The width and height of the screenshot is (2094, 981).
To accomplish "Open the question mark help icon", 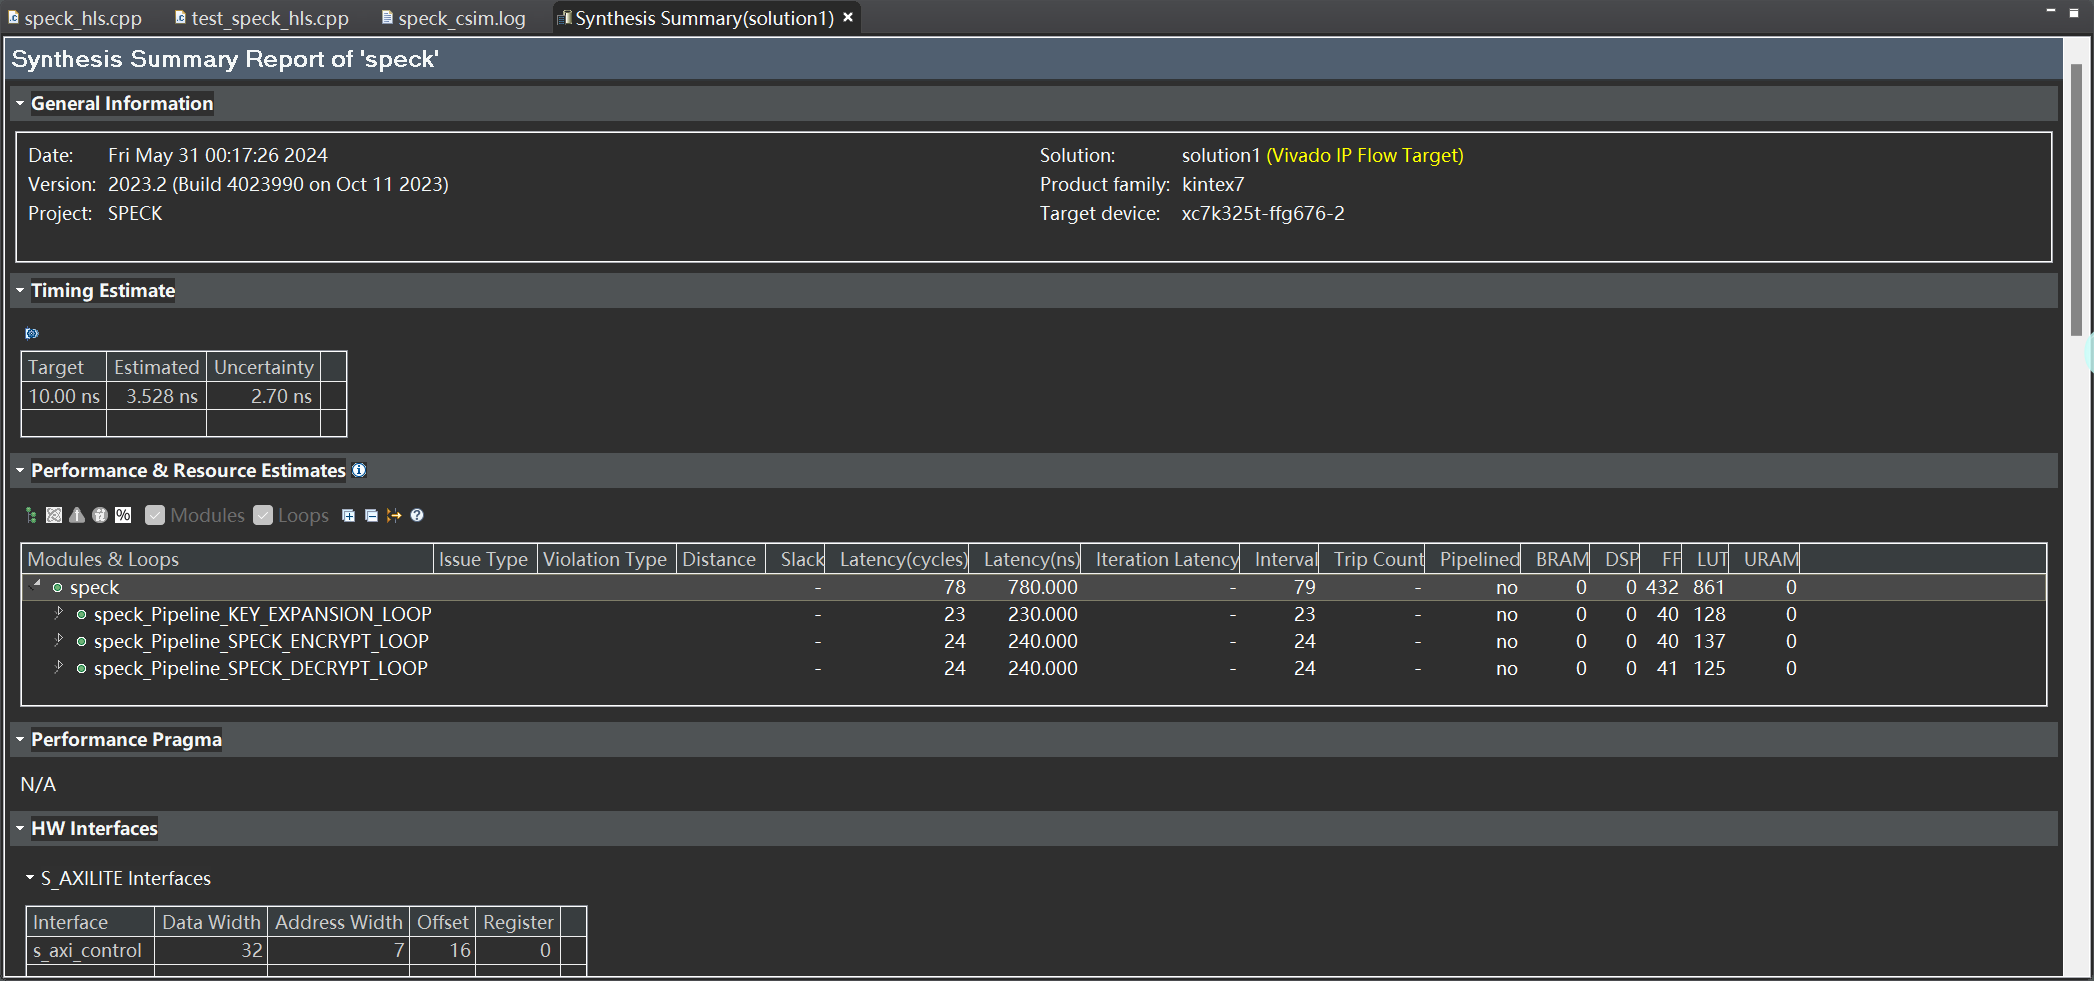I will 417,515.
